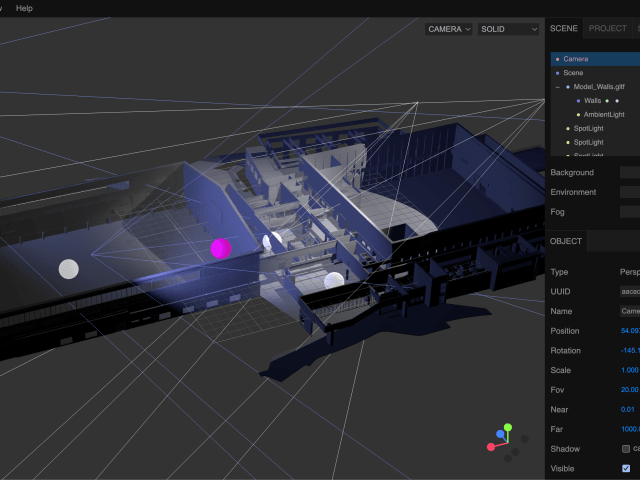This screenshot has width=640, height=480.
Task: Select Camera in the scene outliner
Action: coord(595,59)
